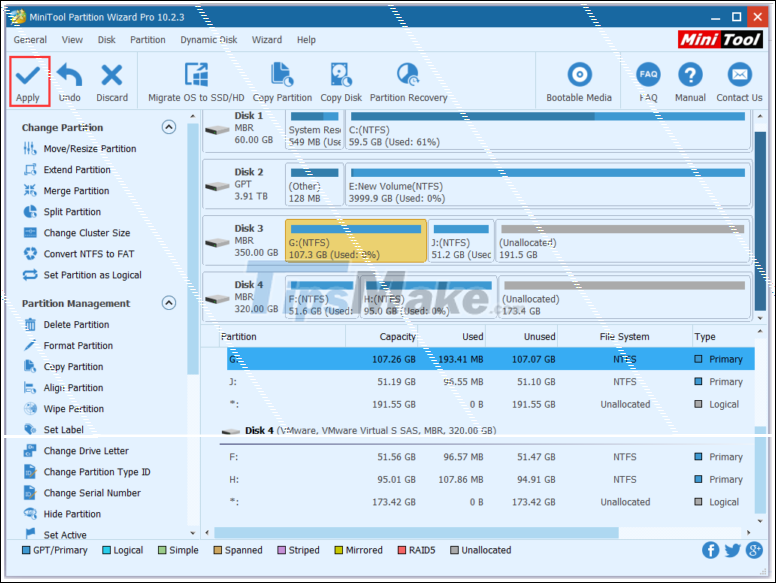Open MiniTool Twitter page
The width and height of the screenshot is (776, 583).
(732, 550)
